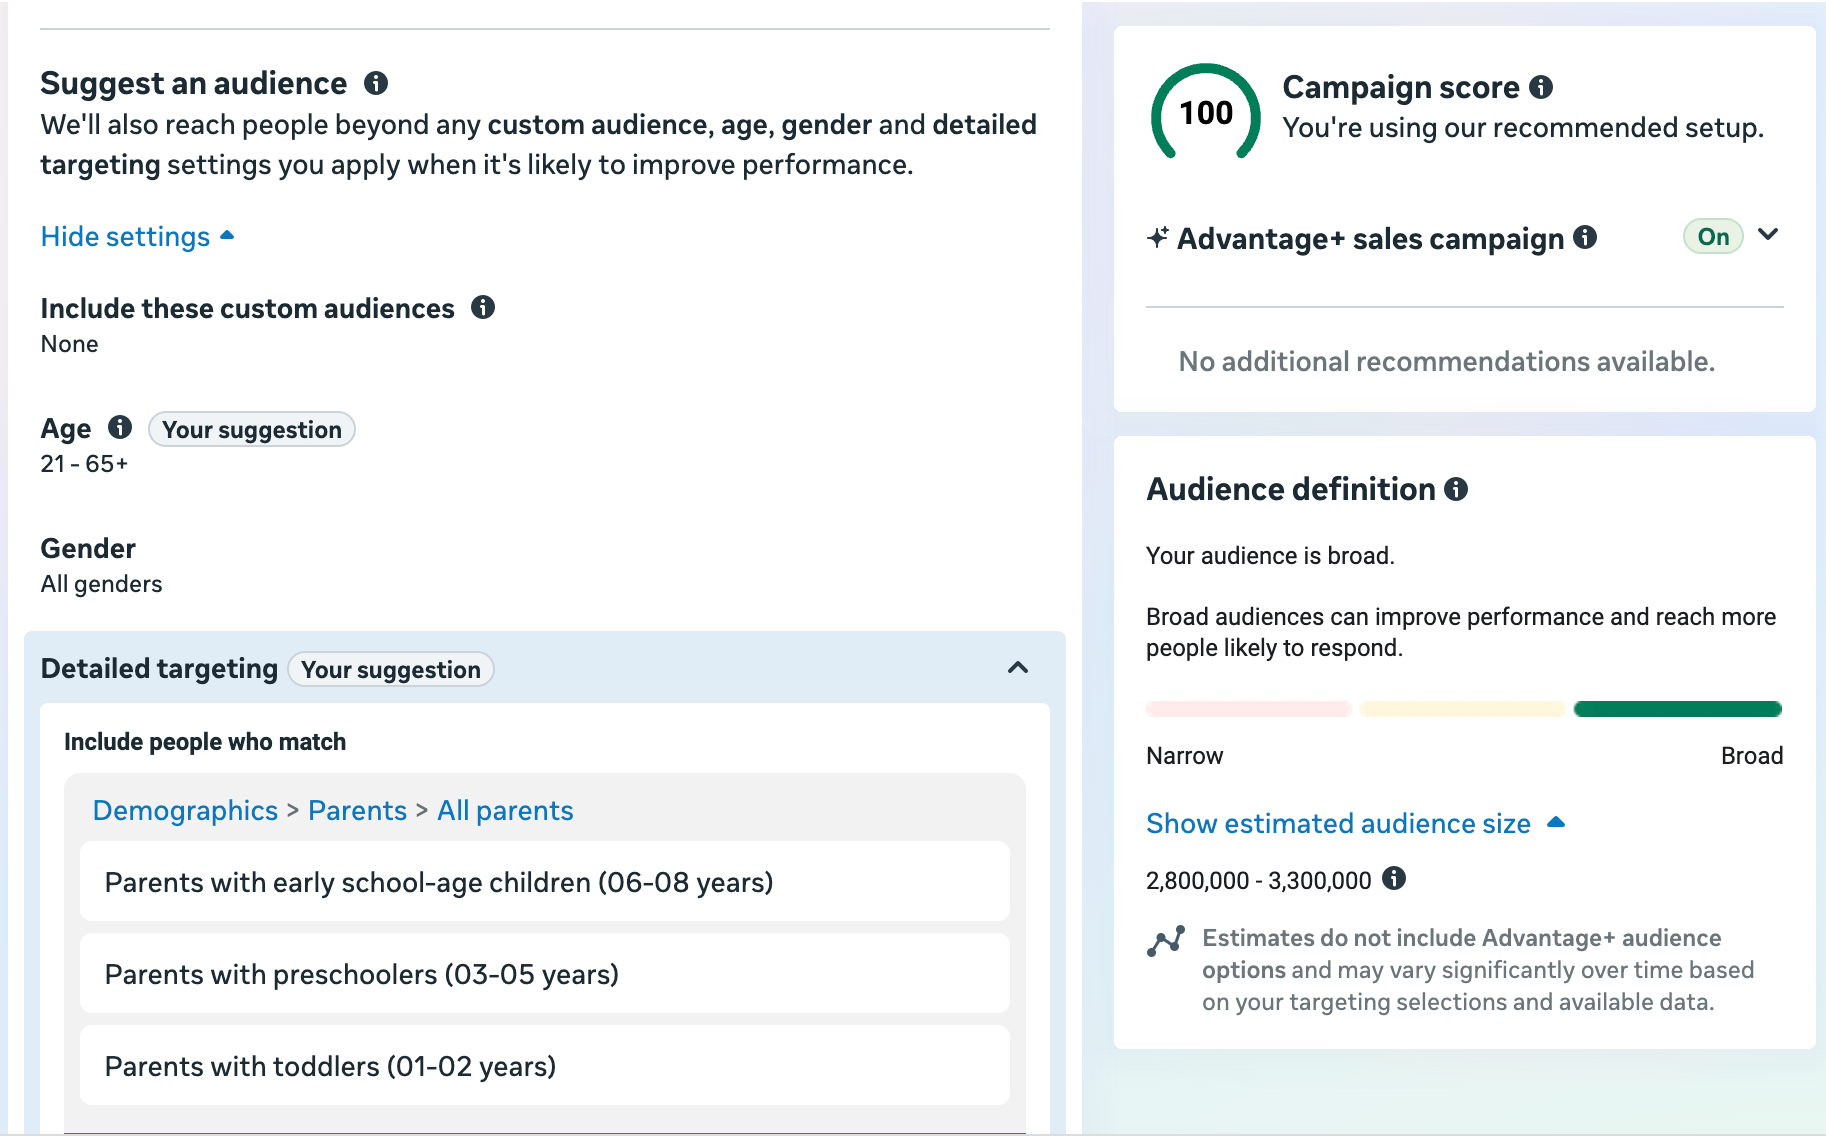Hide the estimated audience size

tap(1354, 824)
